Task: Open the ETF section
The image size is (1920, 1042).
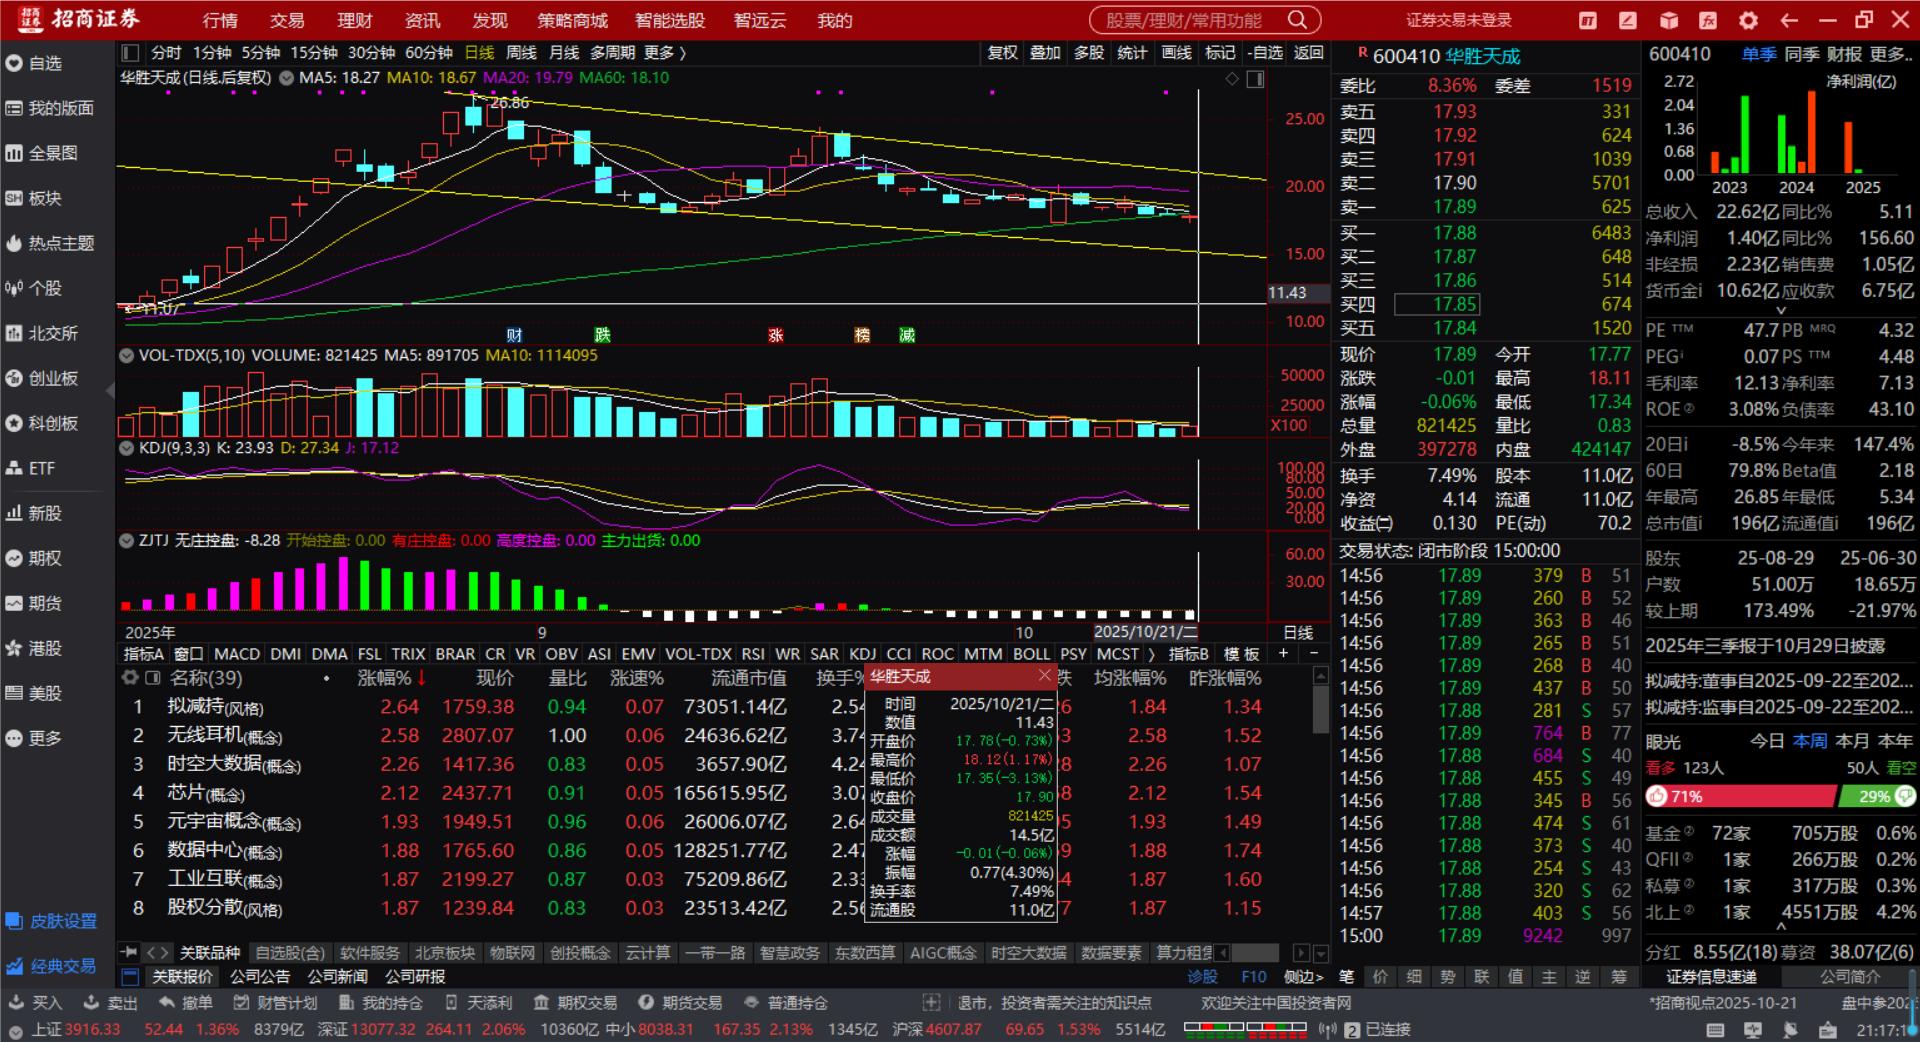Action: coord(31,468)
